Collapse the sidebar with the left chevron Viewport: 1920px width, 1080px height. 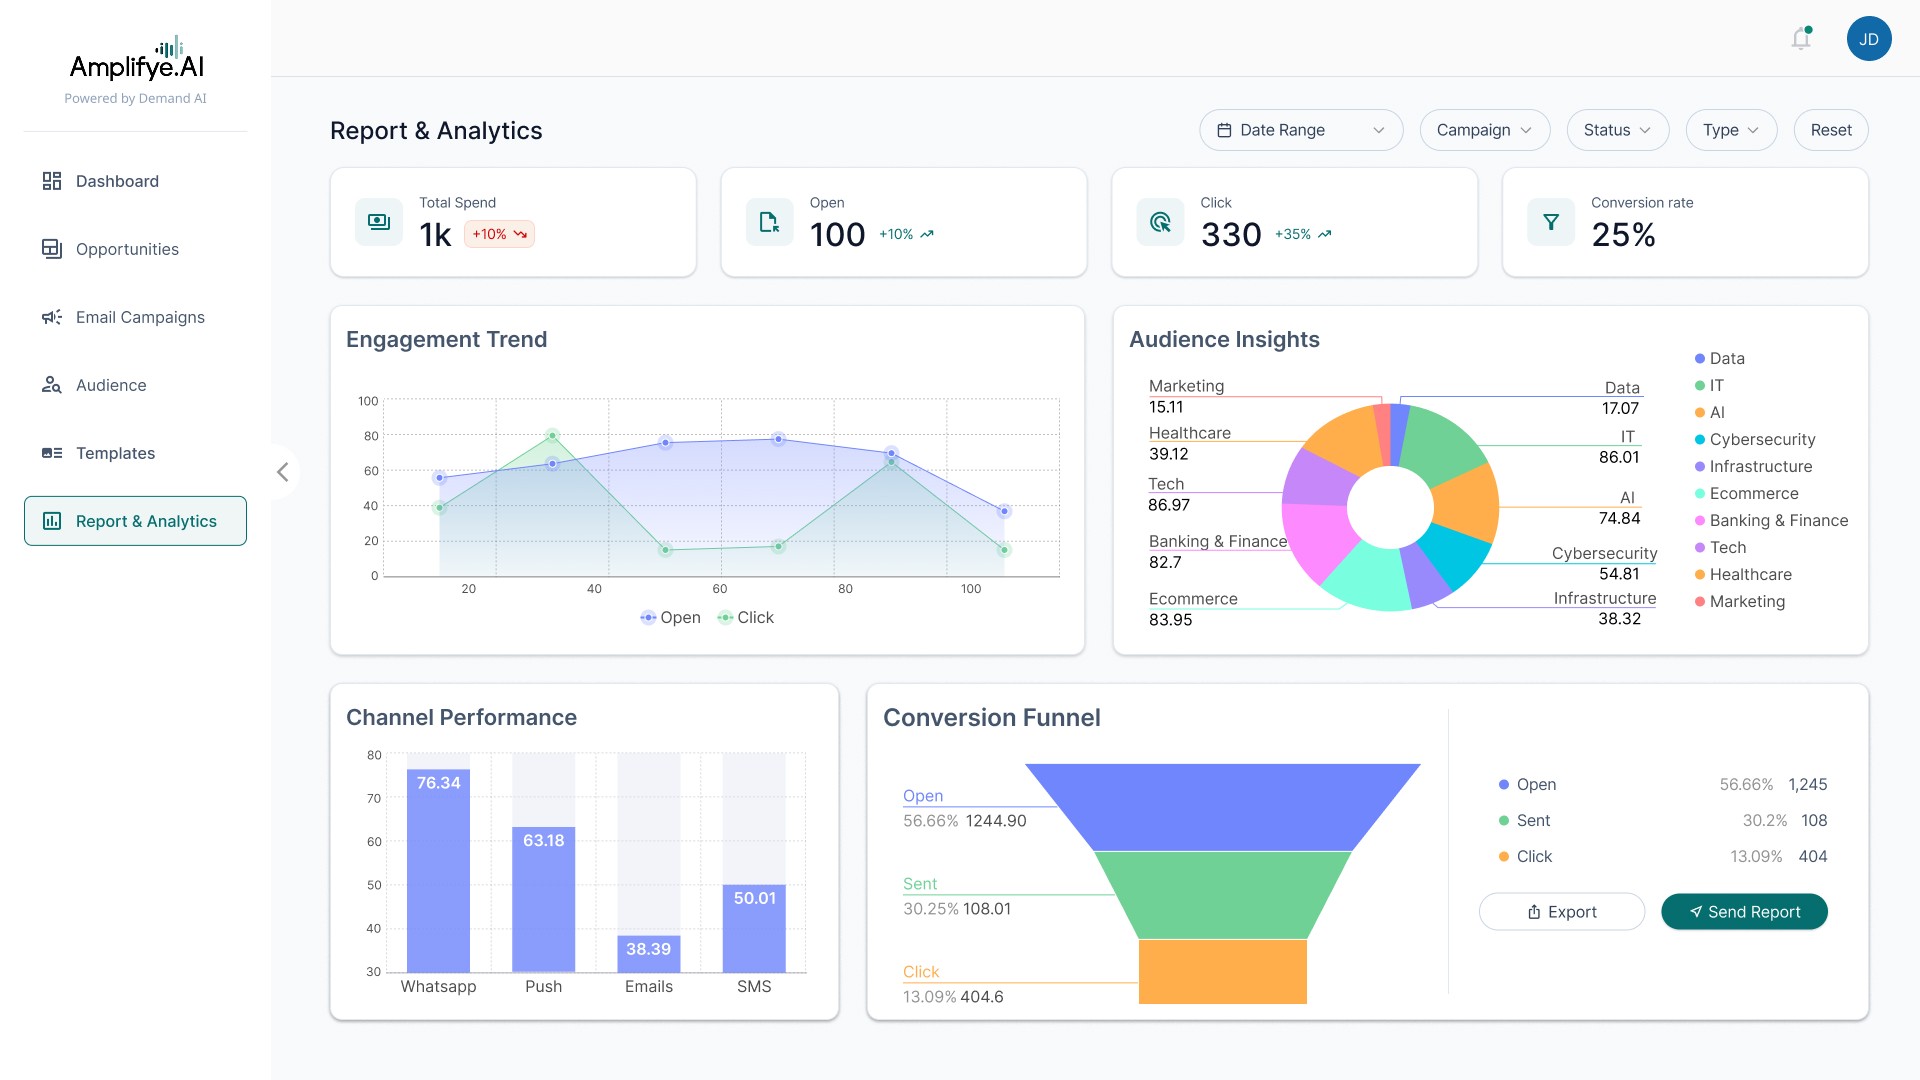point(283,472)
